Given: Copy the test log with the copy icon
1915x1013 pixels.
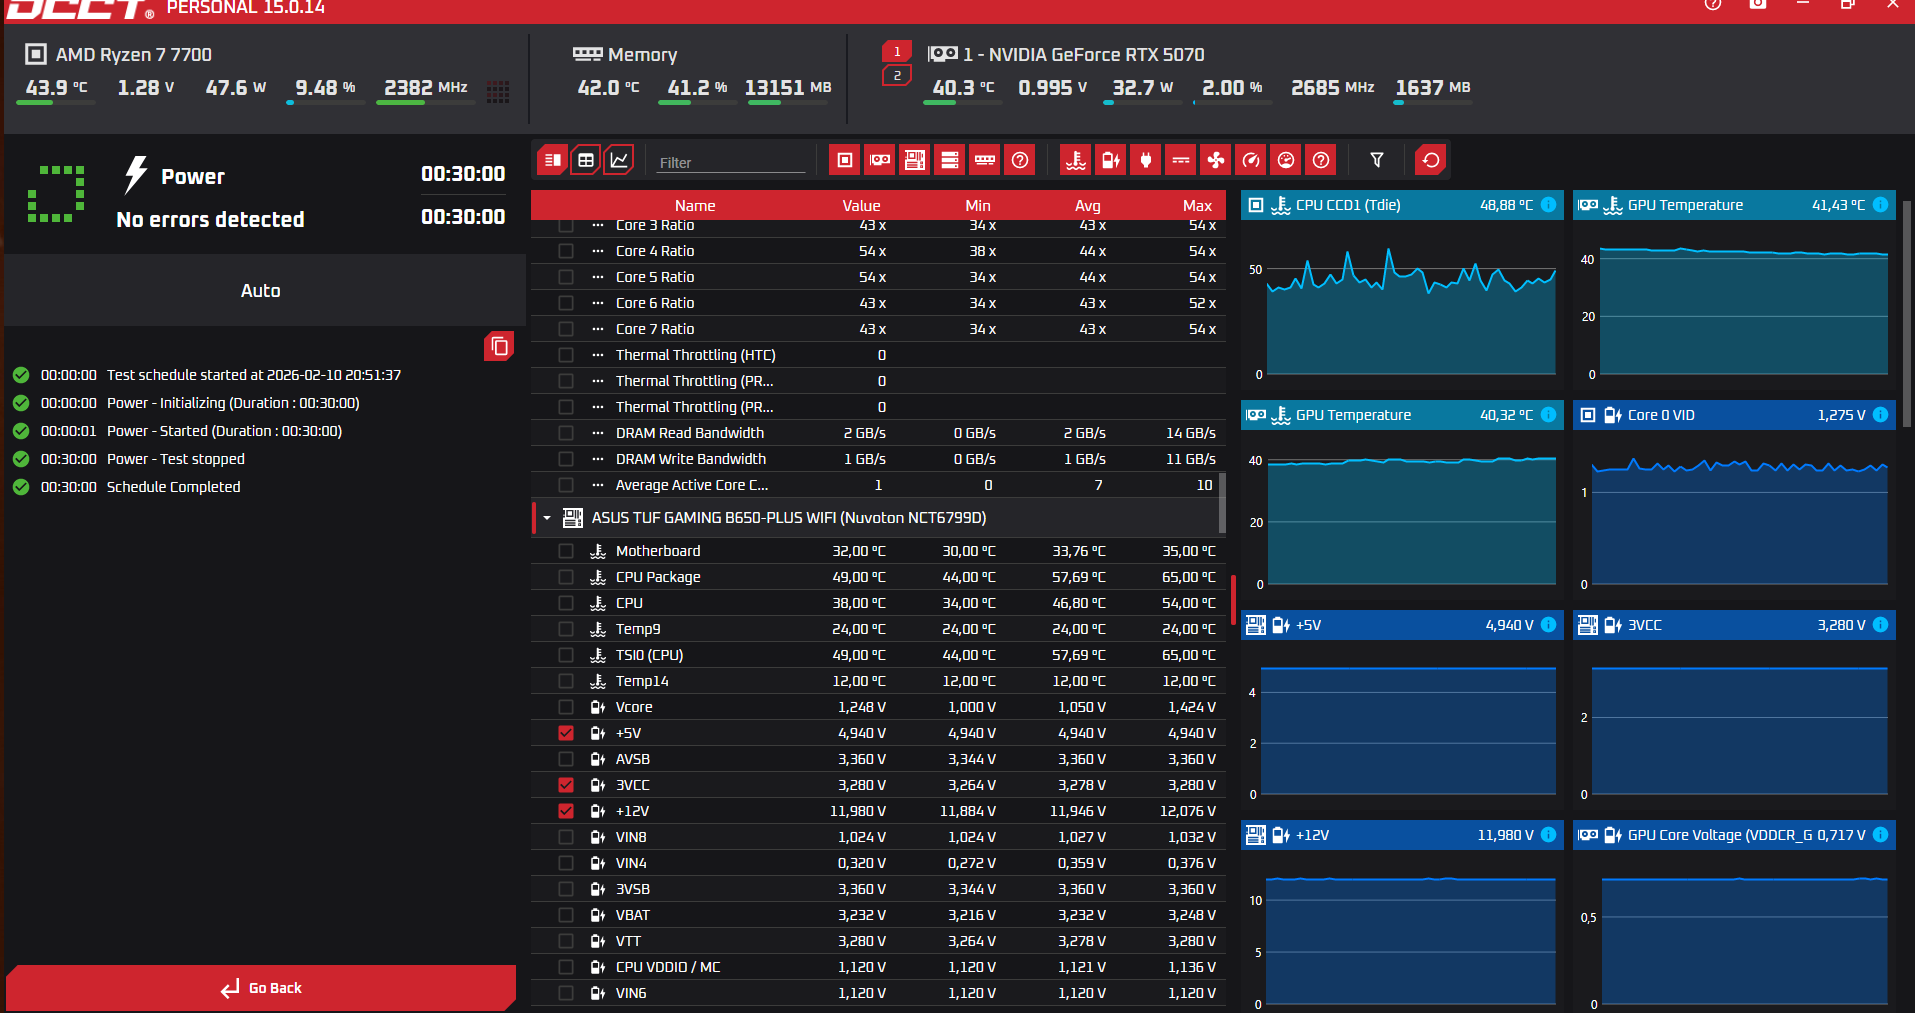Looking at the screenshot, I should (499, 346).
